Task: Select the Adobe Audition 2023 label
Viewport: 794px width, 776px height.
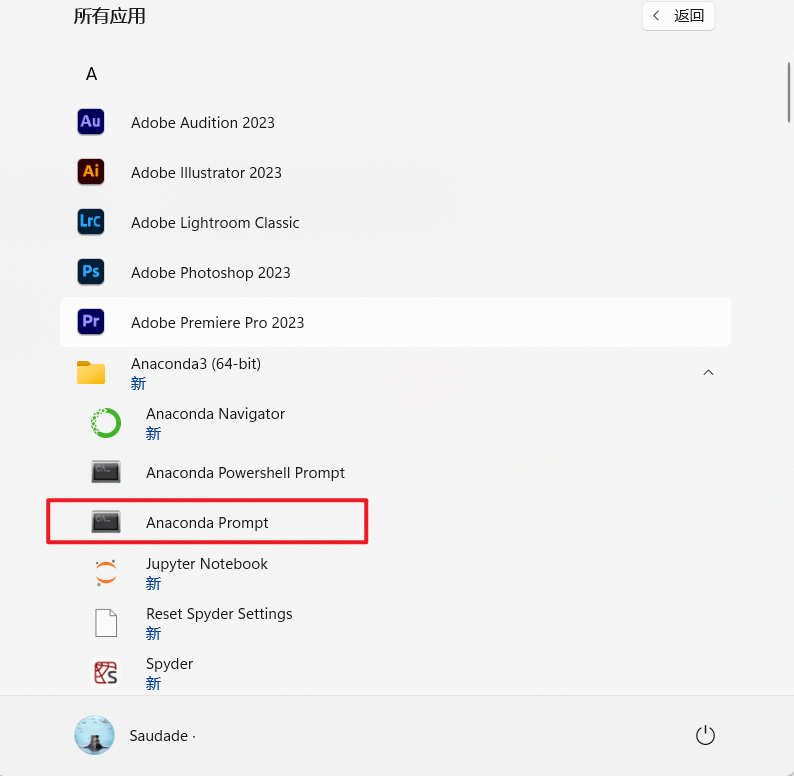Action: click(203, 123)
